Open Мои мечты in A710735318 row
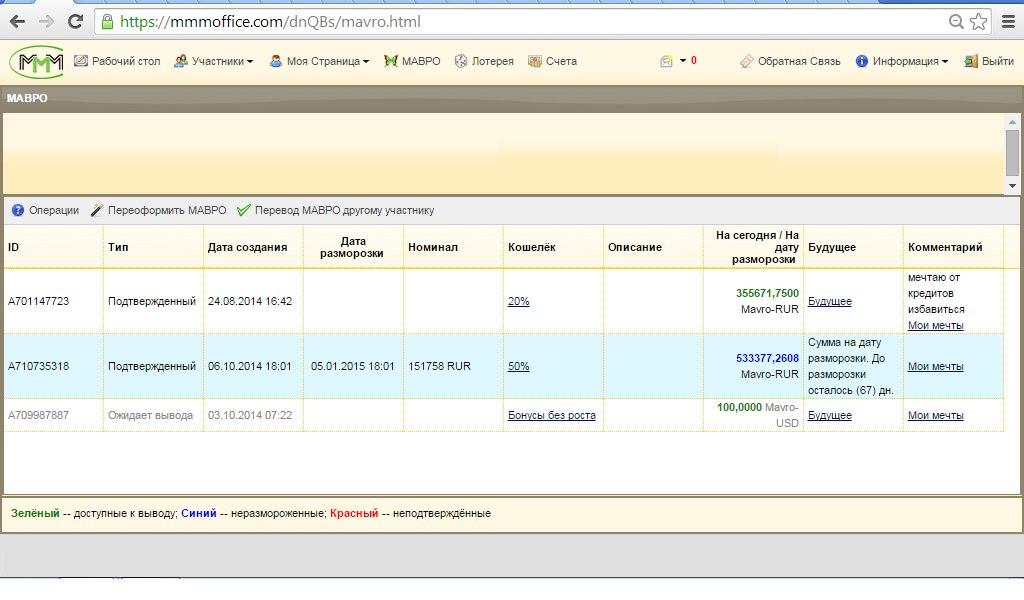1024x600 pixels. point(935,366)
